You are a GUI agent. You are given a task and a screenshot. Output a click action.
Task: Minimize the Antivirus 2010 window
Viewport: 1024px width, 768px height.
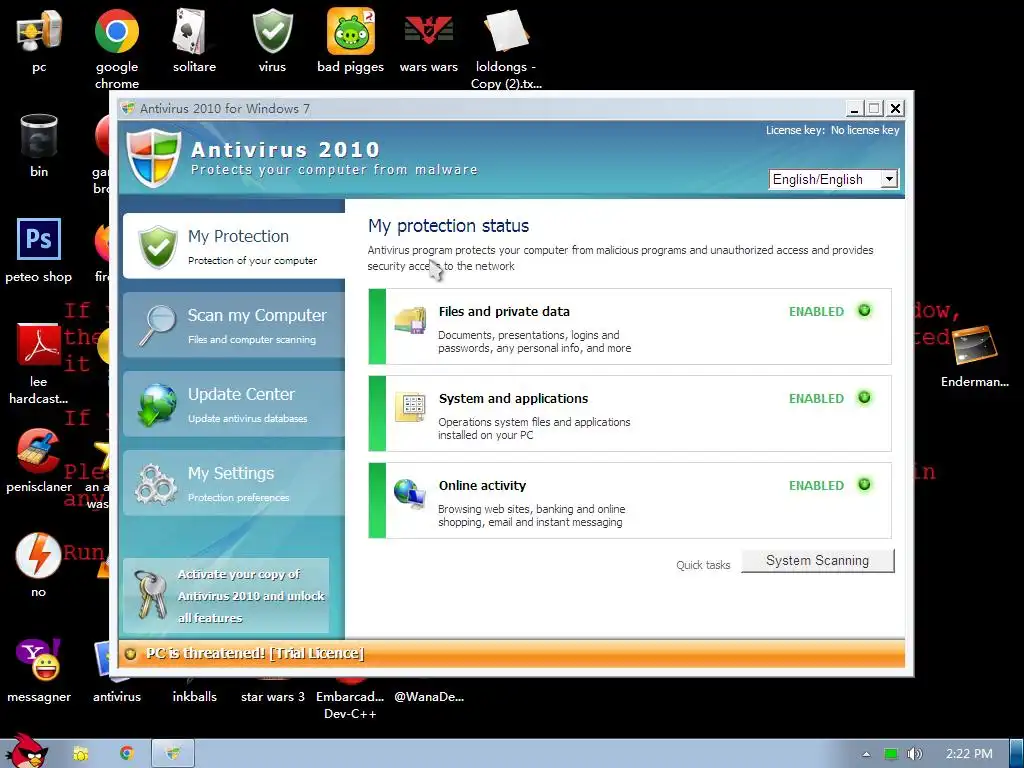tap(854, 108)
